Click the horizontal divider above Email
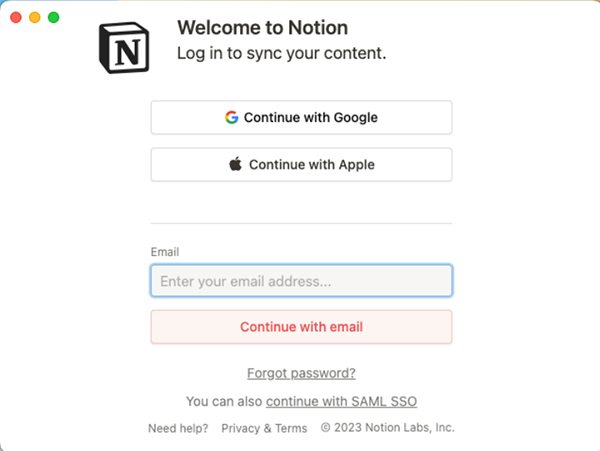The height and width of the screenshot is (451, 600). coord(301,223)
